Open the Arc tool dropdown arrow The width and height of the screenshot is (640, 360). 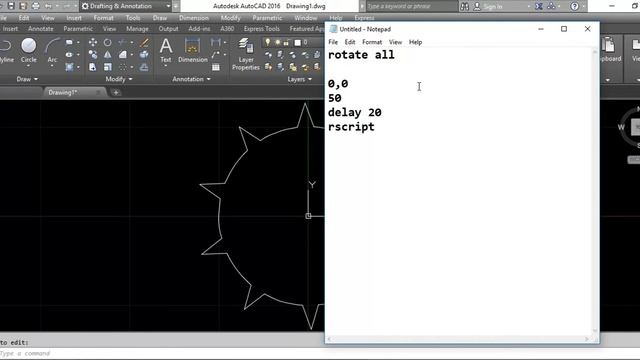click(x=52, y=66)
